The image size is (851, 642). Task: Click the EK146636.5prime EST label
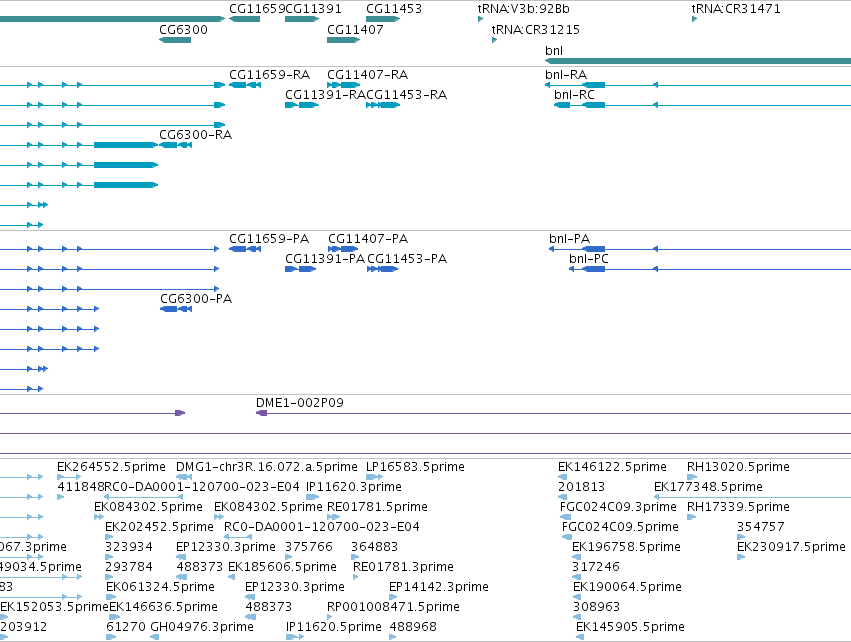[x=163, y=607]
